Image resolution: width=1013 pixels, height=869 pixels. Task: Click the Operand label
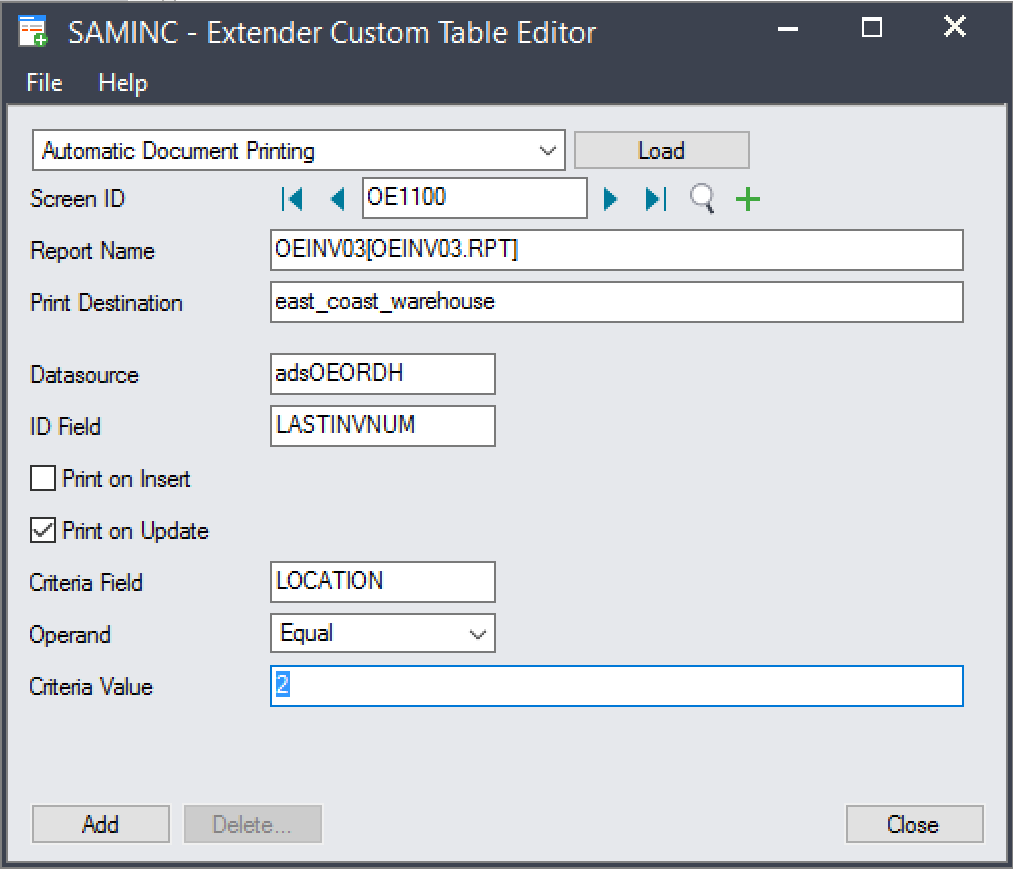coord(70,635)
